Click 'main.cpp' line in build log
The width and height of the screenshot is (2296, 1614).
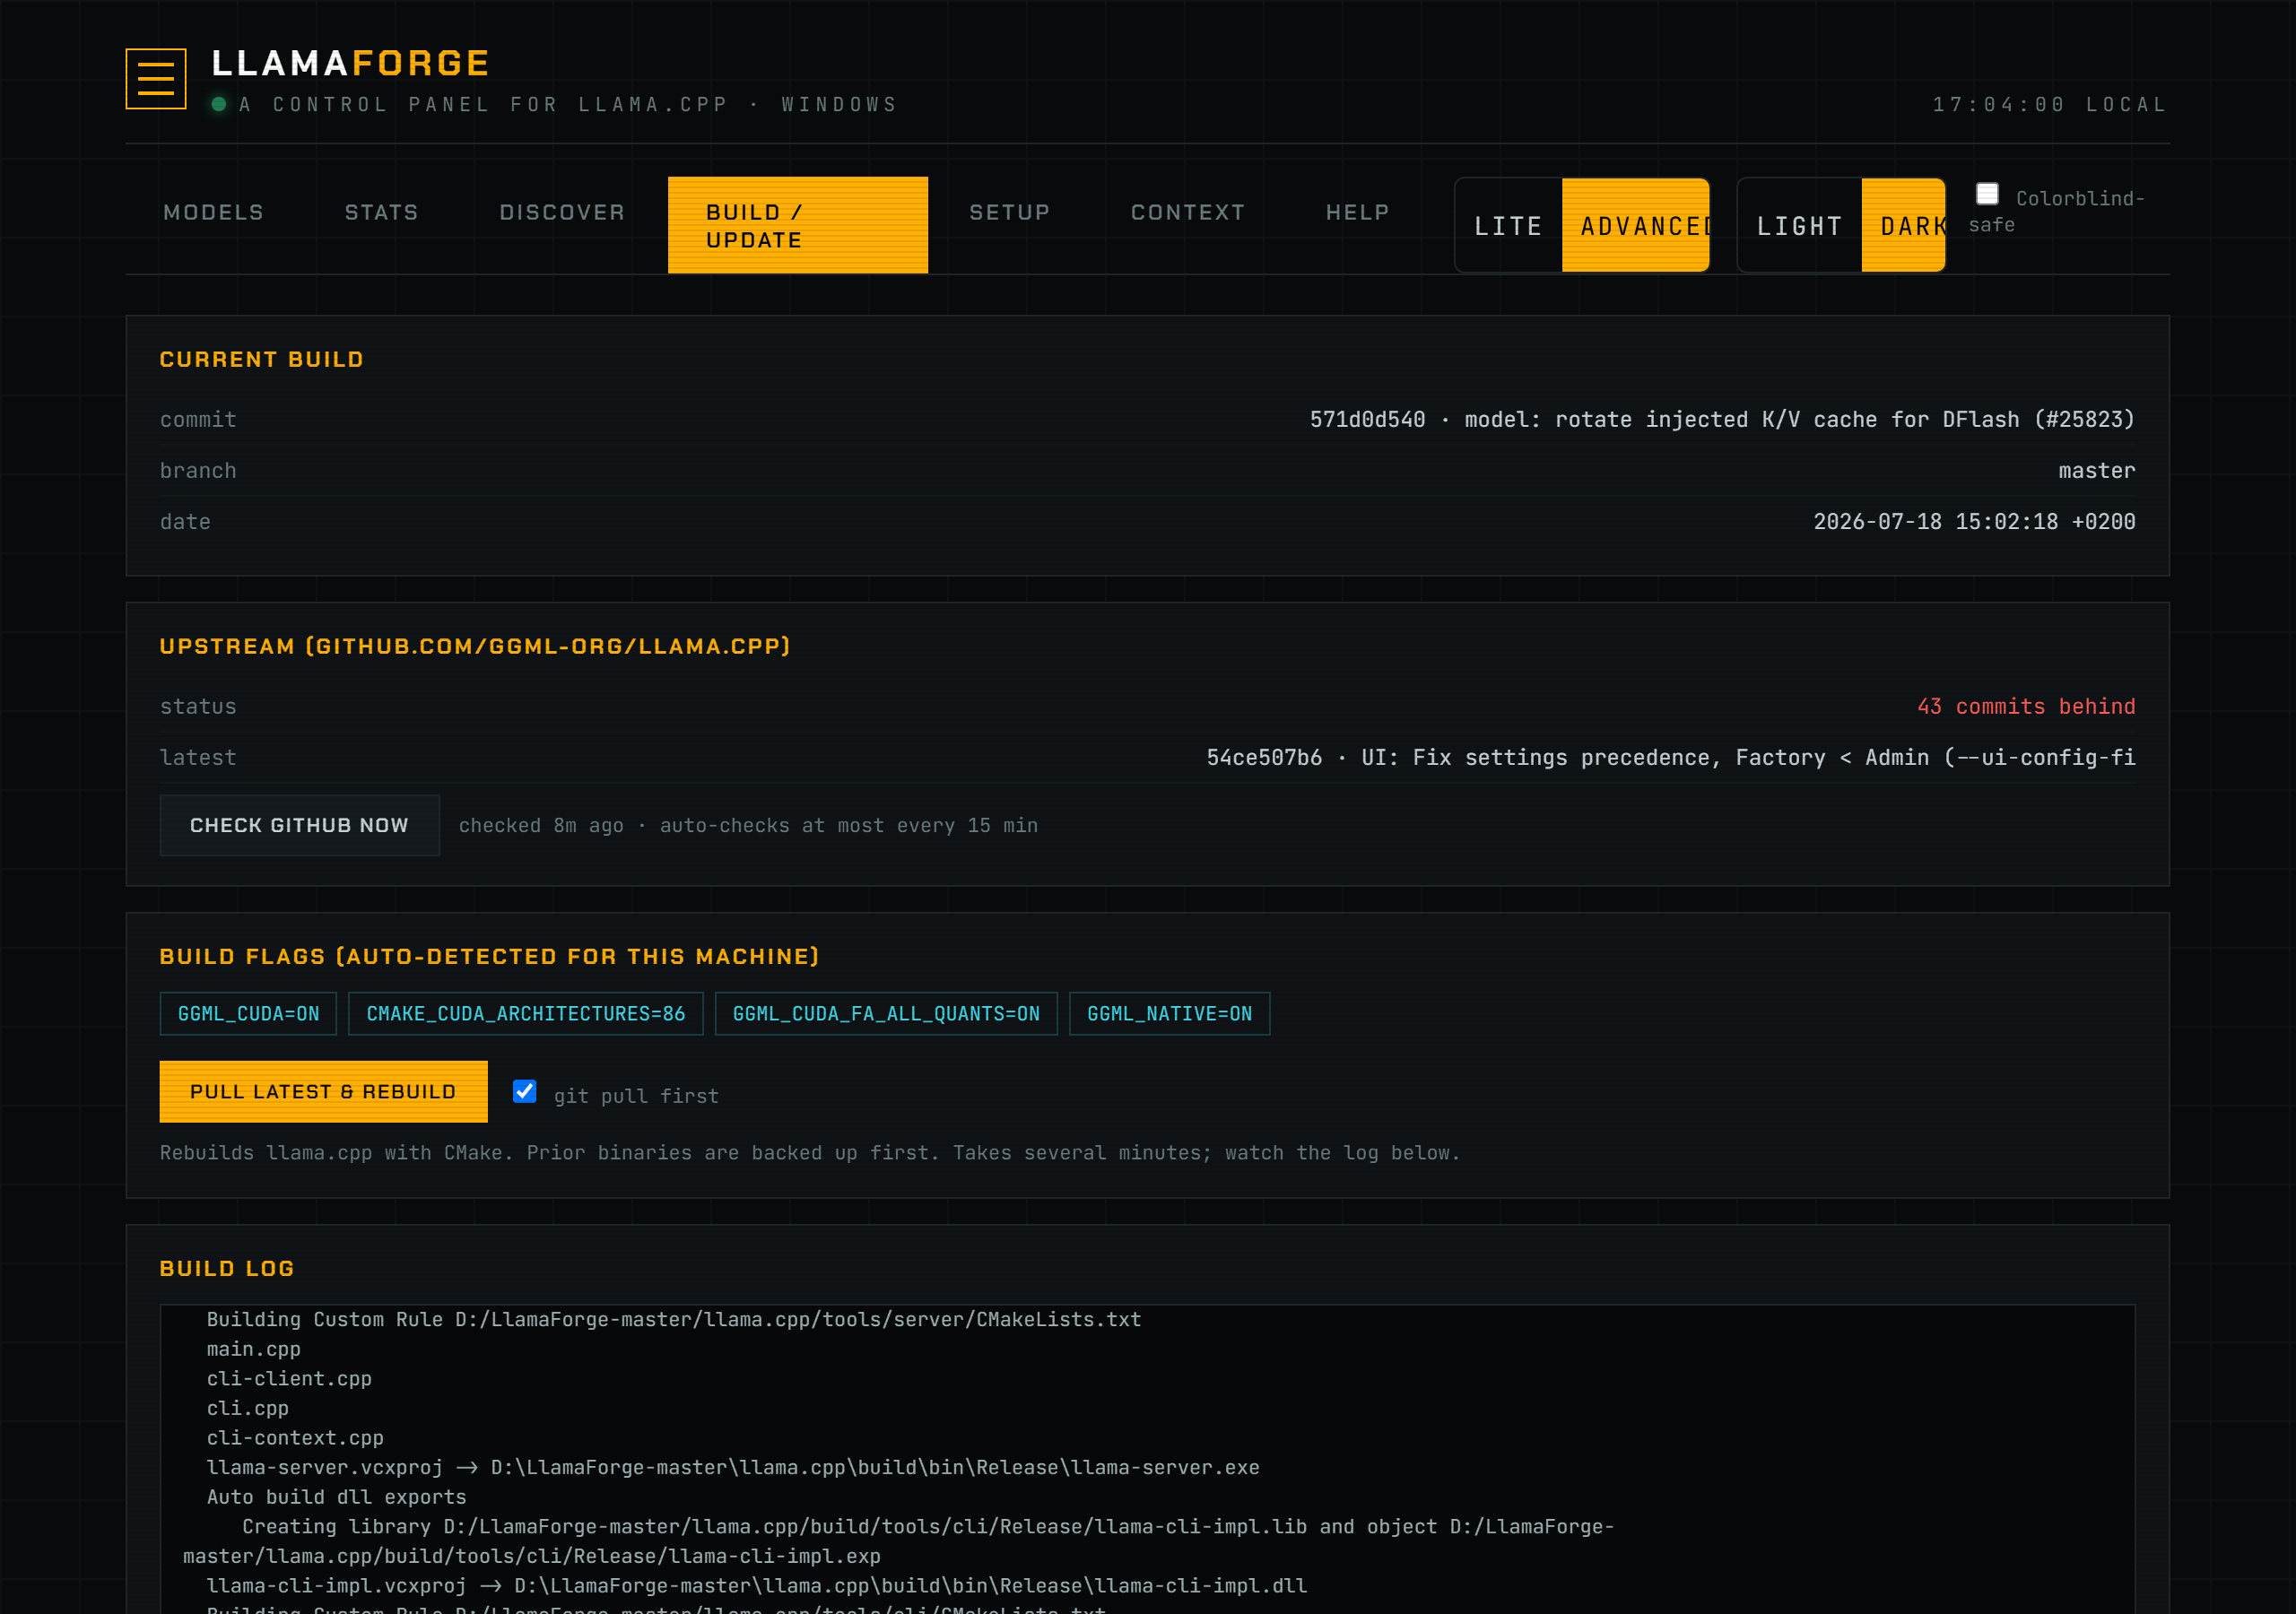(x=254, y=1349)
